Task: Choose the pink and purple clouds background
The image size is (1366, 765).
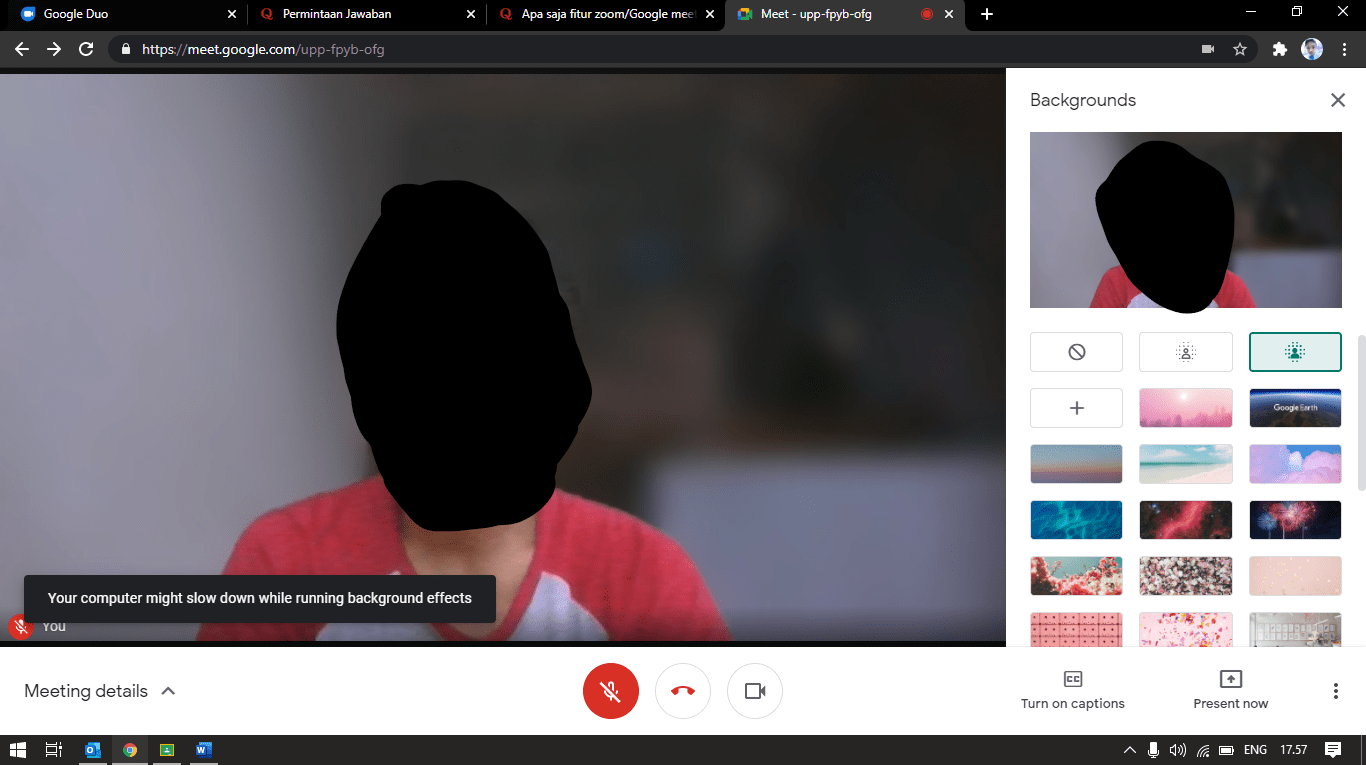Action: [x=1295, y=464]
